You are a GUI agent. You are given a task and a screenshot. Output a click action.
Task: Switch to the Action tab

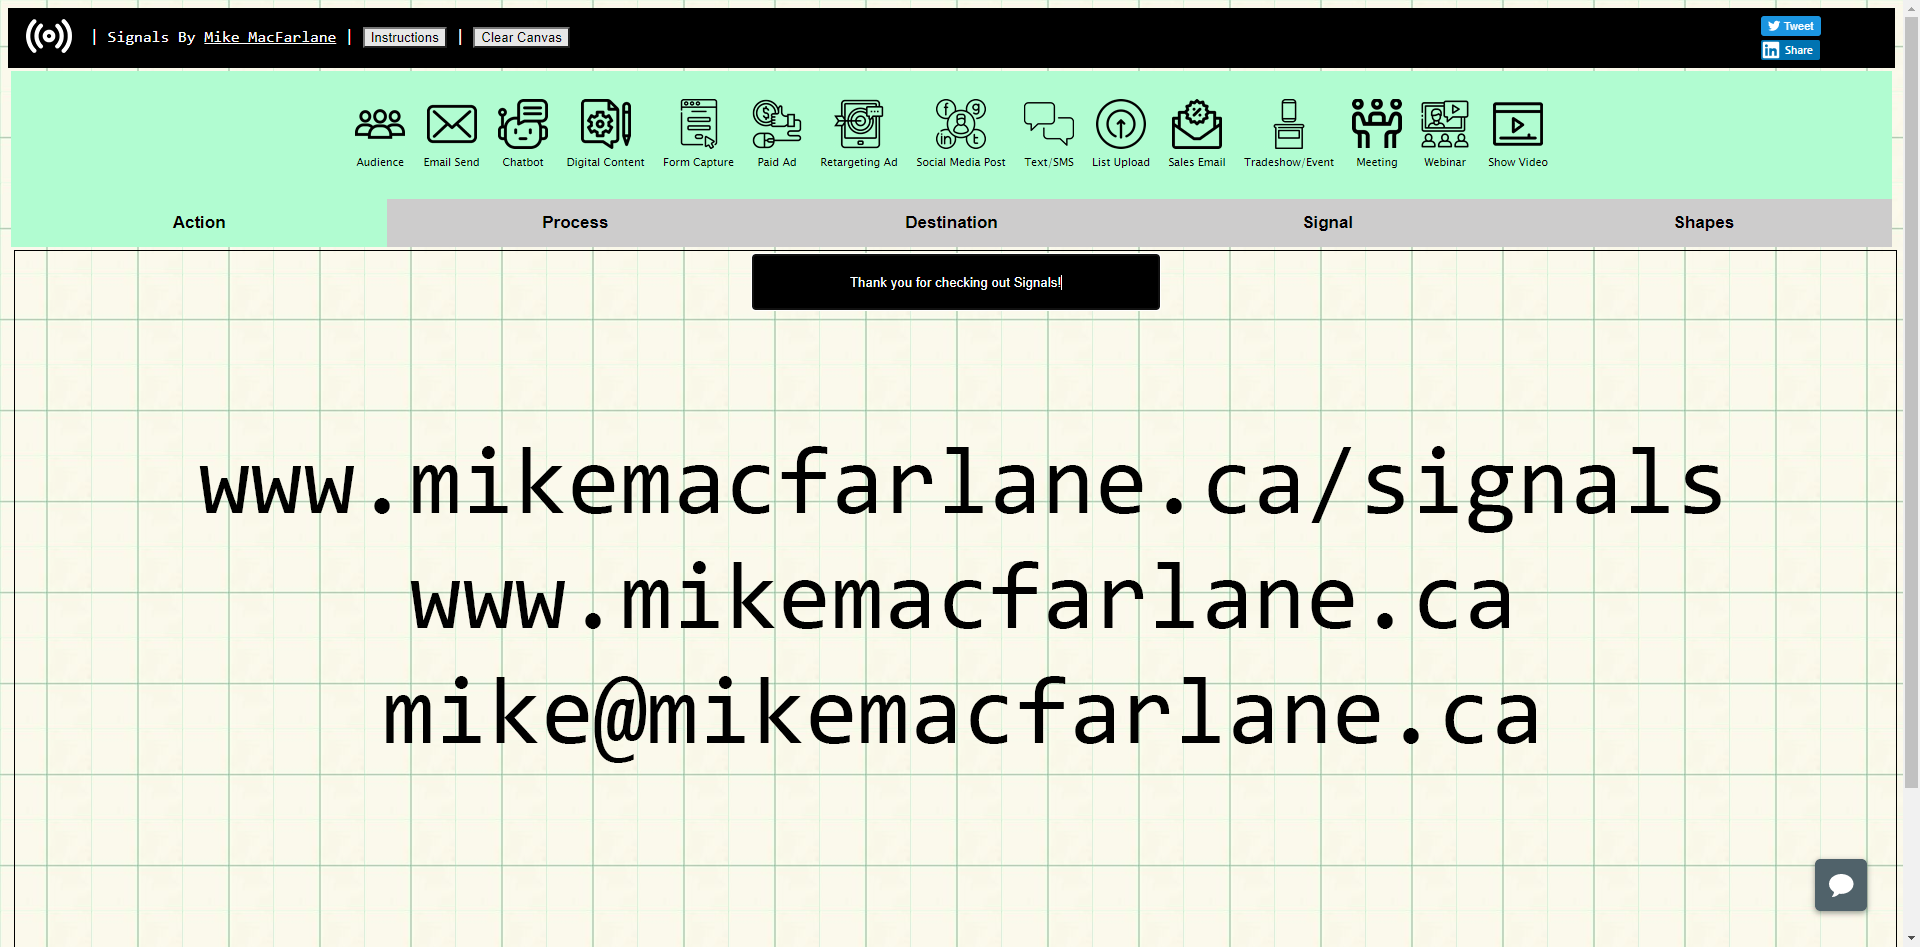(199, 222)
